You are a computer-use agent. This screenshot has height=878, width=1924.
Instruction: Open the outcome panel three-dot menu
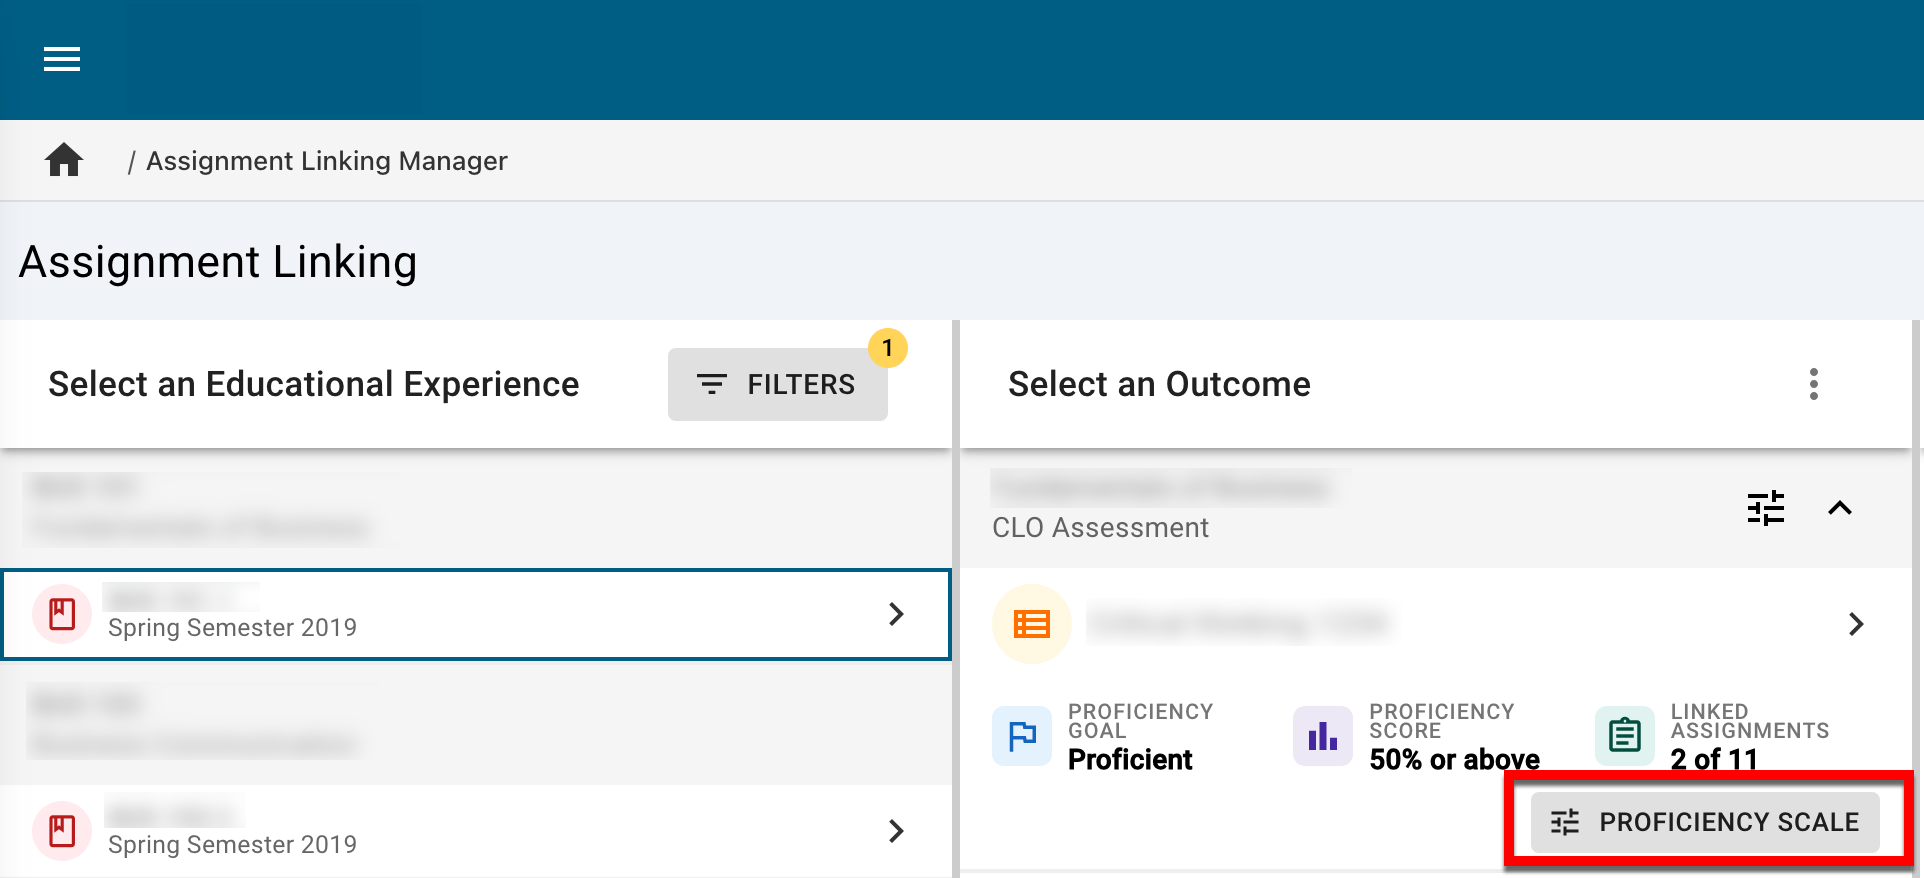(x=1813, y=384)
